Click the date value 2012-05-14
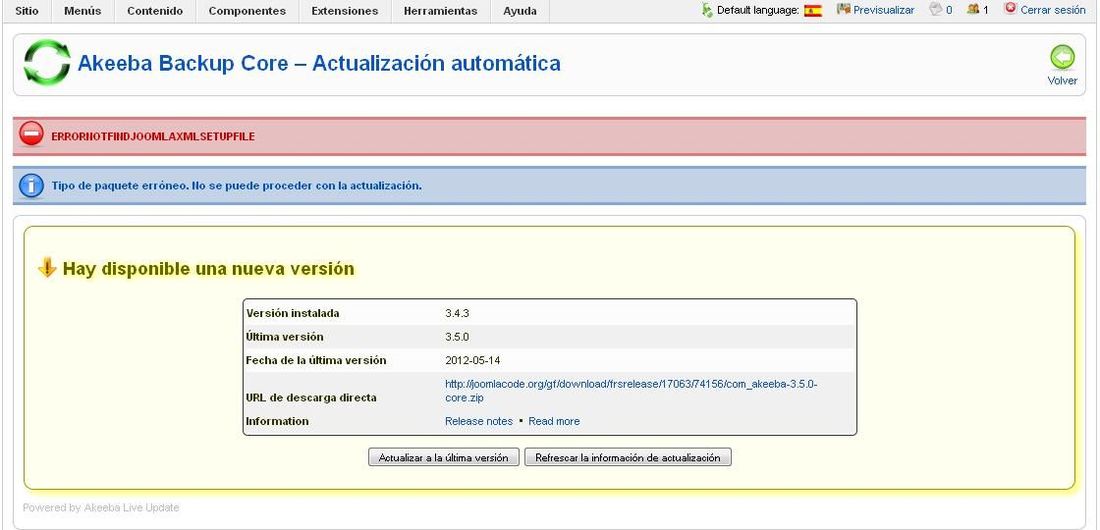The image size is (1100, 530). 473,360
